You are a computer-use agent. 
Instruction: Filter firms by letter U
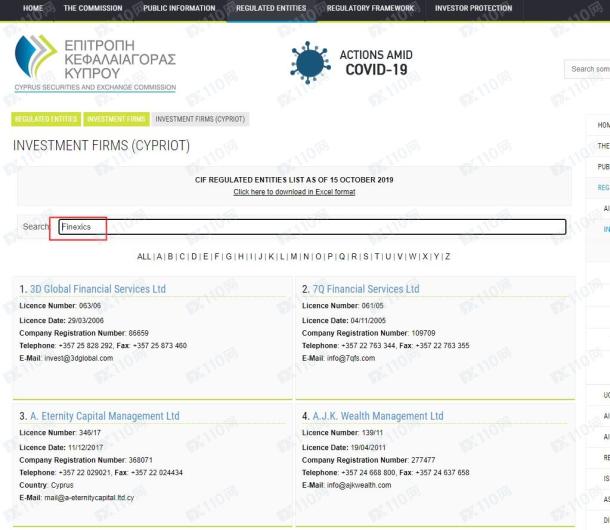click(388, 256)
